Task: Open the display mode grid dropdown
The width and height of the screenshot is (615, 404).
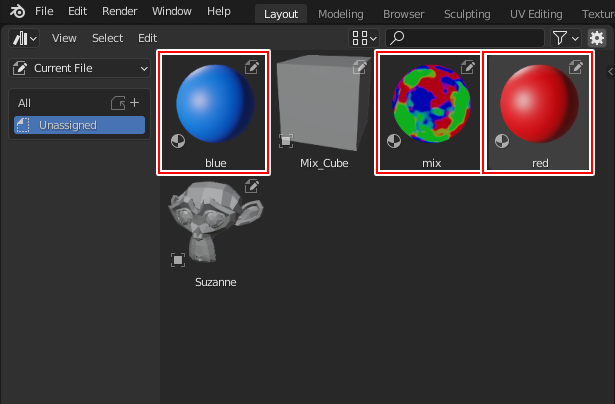Action: [x=364, y=38]
